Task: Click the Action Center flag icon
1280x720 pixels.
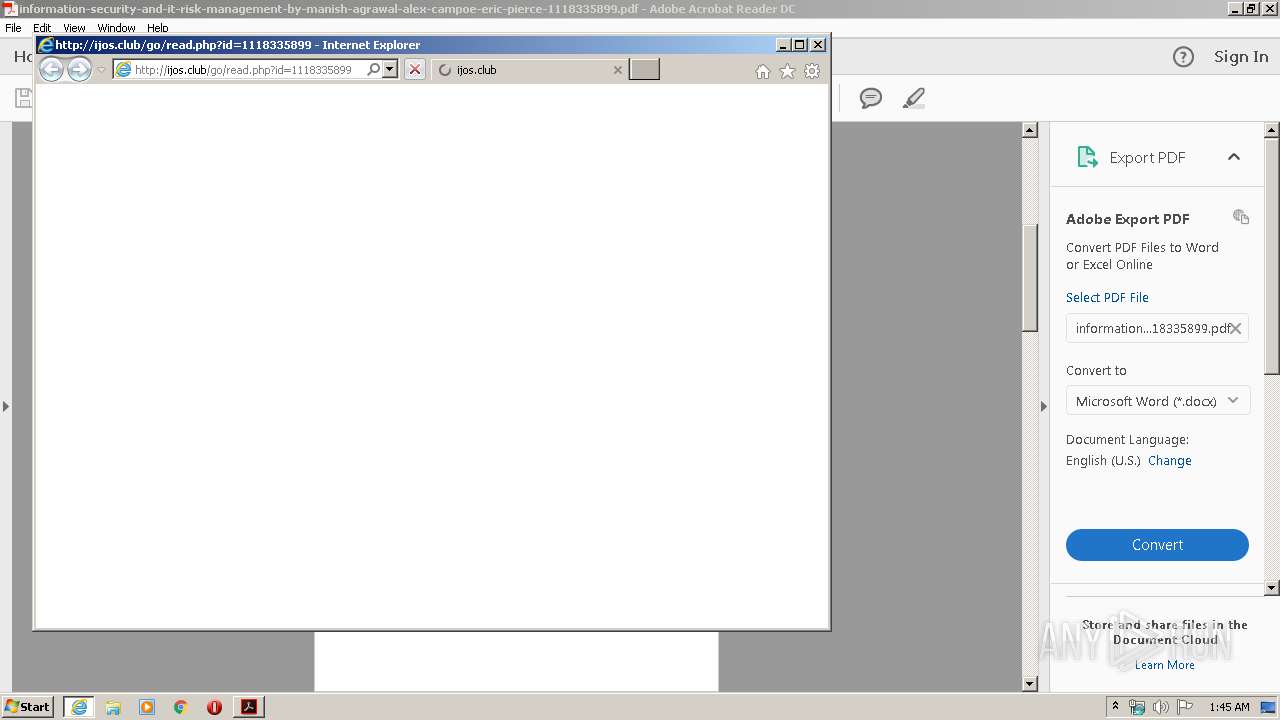Action: tap(1185, 707)
